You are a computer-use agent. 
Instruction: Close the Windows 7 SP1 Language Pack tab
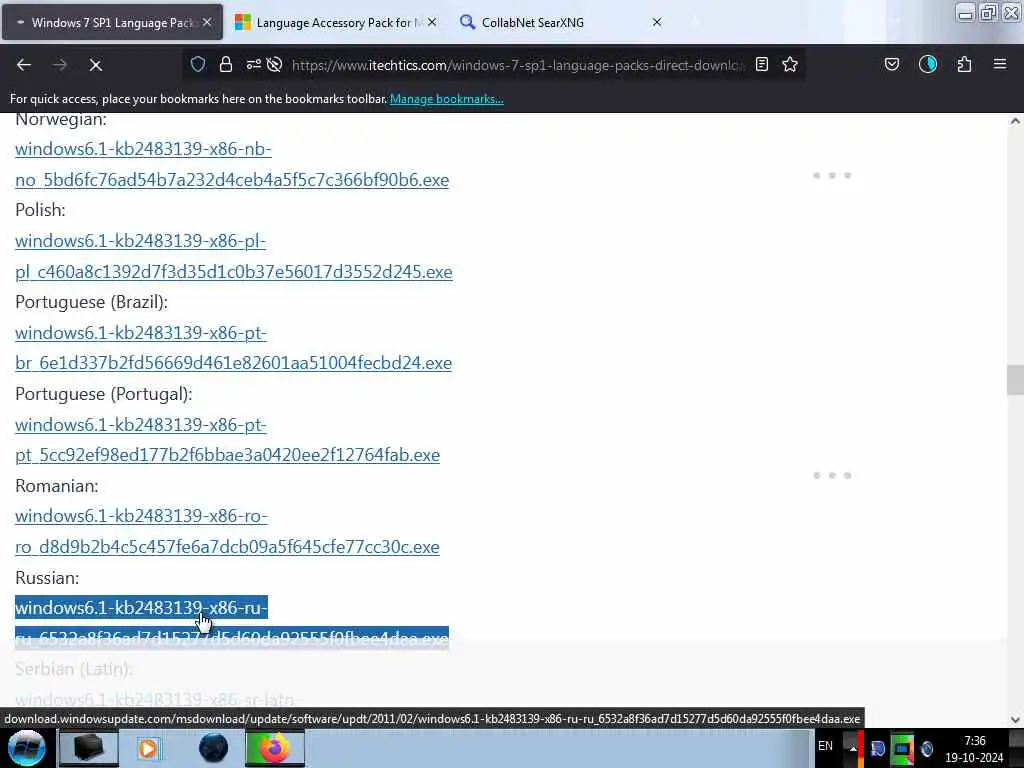click(x=207, y=22)
